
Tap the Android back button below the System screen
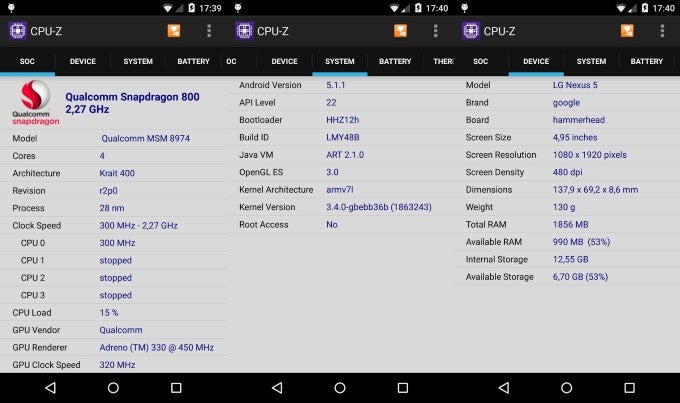[278, 388]
